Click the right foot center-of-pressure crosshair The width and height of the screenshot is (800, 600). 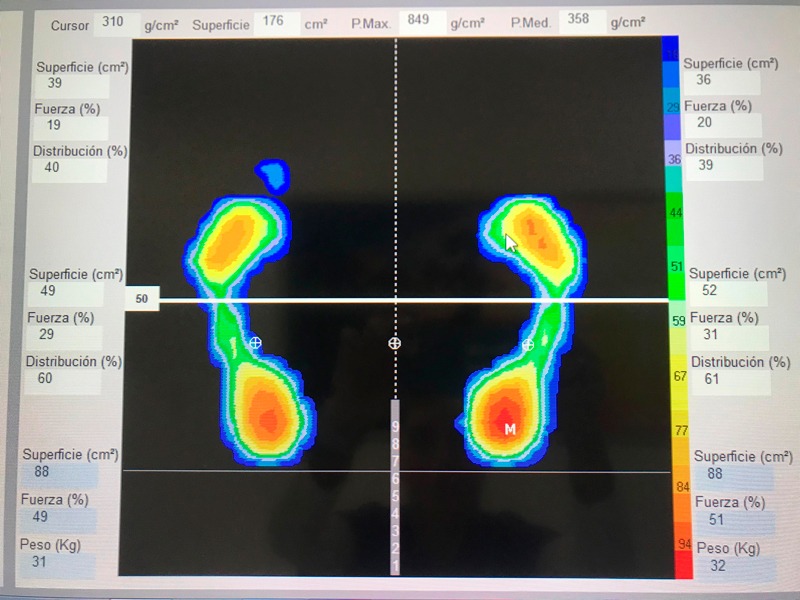tap(528, 345)
